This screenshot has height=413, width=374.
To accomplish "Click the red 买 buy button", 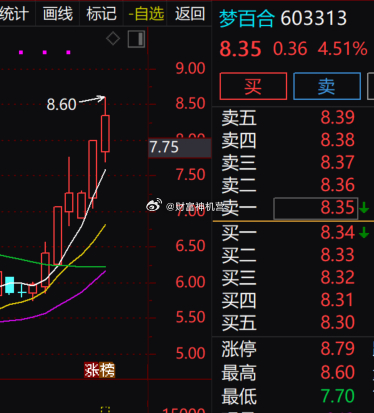I will [253, 86].
